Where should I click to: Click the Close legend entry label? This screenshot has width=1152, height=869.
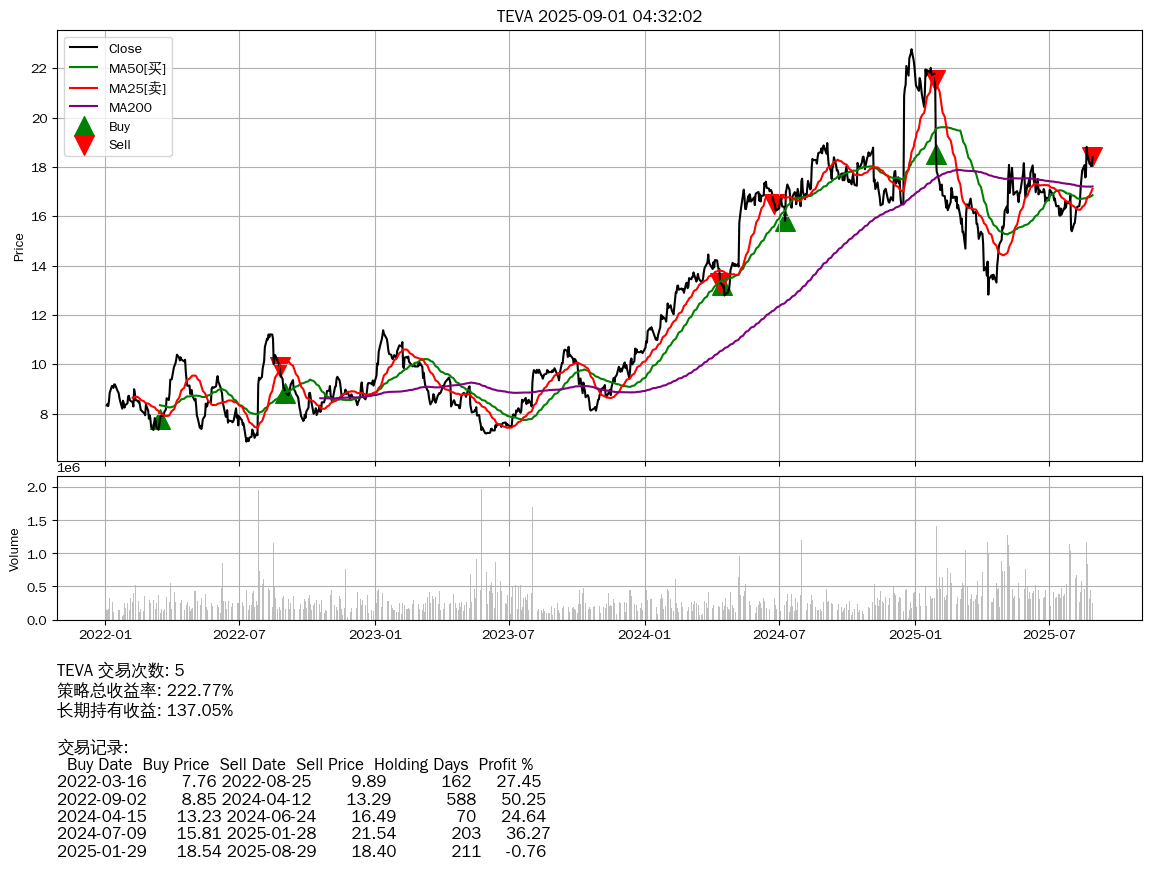click(x=125, y=49)
